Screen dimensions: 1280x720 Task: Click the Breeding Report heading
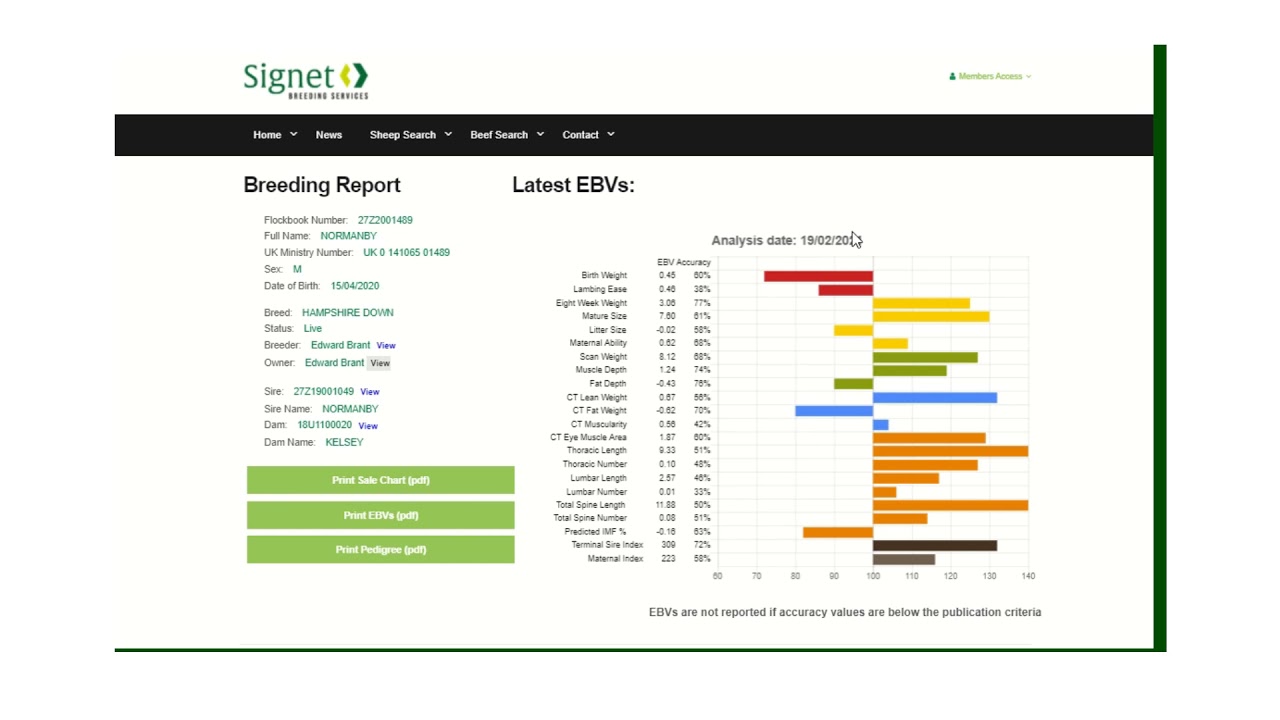(322, 185)
